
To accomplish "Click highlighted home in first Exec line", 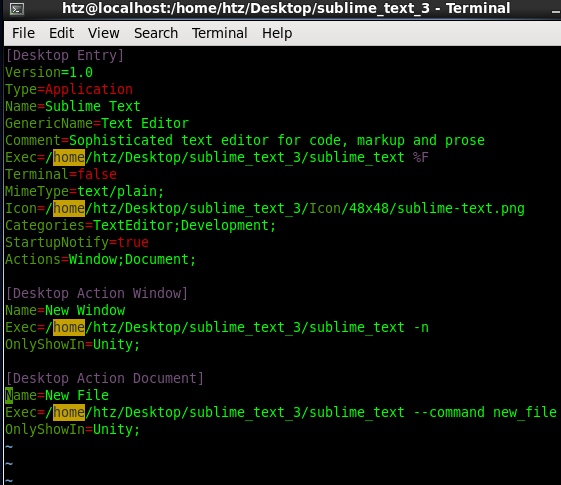I will [69, 157].
